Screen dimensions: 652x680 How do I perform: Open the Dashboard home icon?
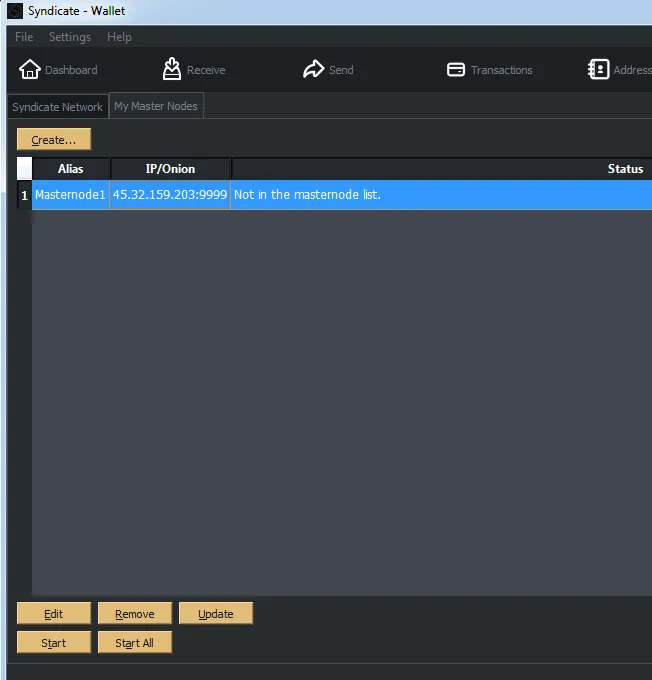30,69
